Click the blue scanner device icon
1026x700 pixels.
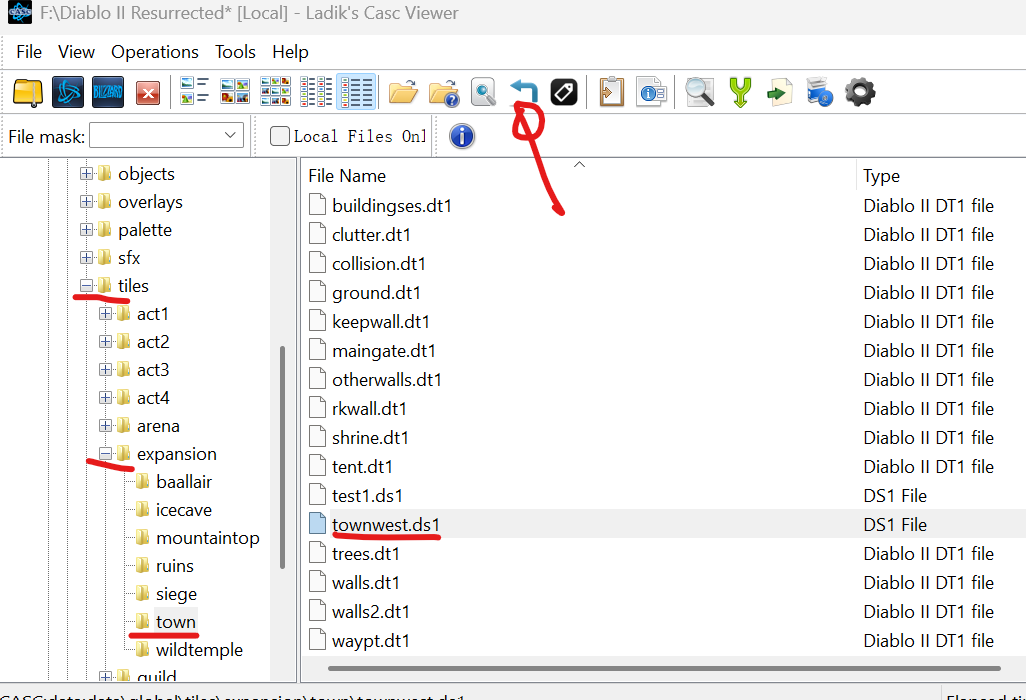[x=820, y=92]
